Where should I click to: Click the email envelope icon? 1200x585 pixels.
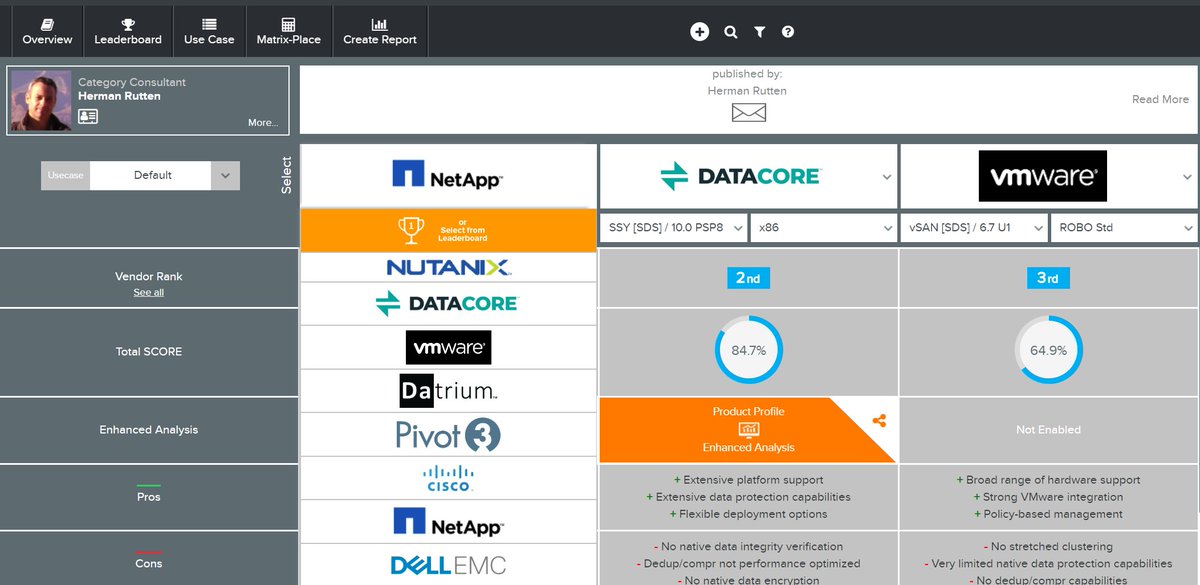pyautogui.click(x=748, y=113)
